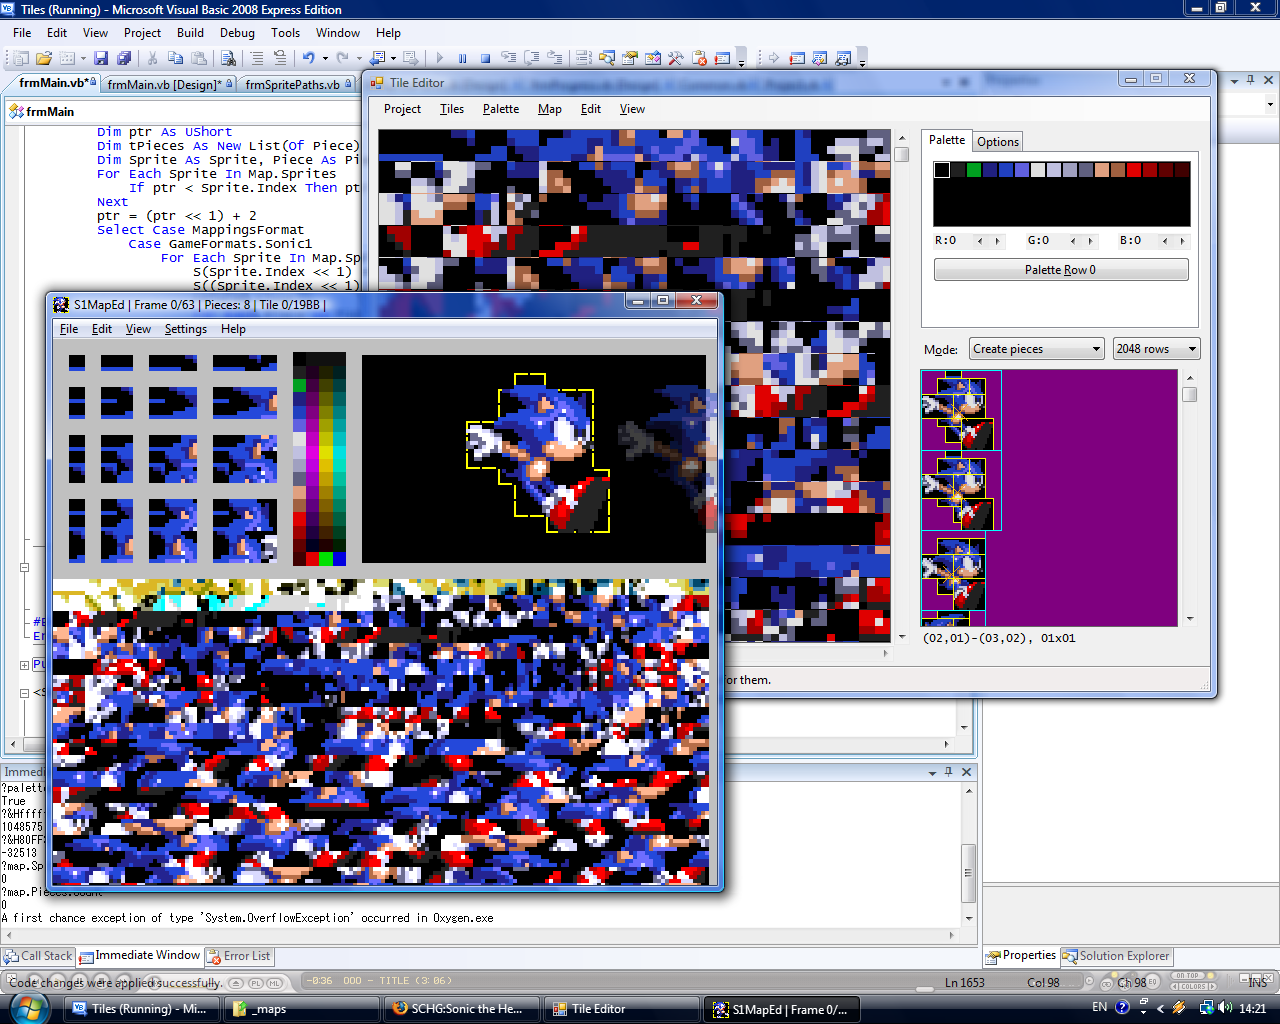Select the bright red palette swatch
Screen dimensions: 1280x1024
pyautogui.click(x=1134, y=170)
